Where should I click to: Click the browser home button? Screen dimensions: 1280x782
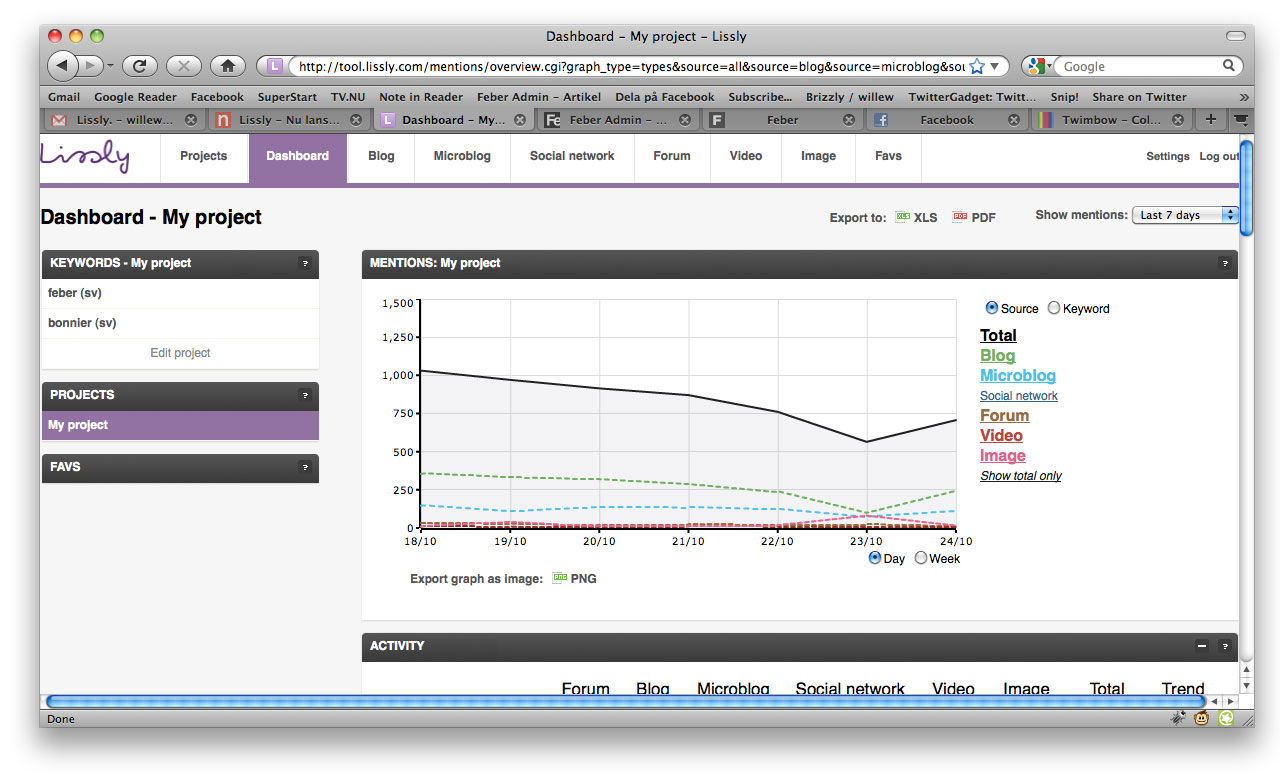pyautogui.click(x=227, y=66)
